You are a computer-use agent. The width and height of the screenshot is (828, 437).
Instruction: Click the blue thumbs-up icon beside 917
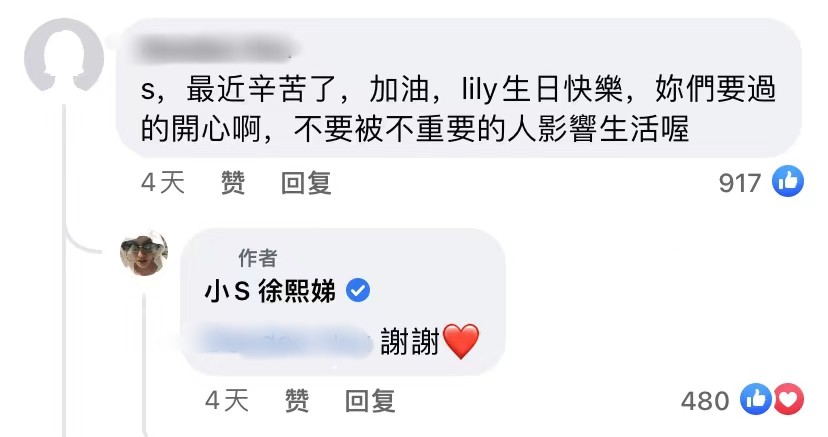[788, 181]
